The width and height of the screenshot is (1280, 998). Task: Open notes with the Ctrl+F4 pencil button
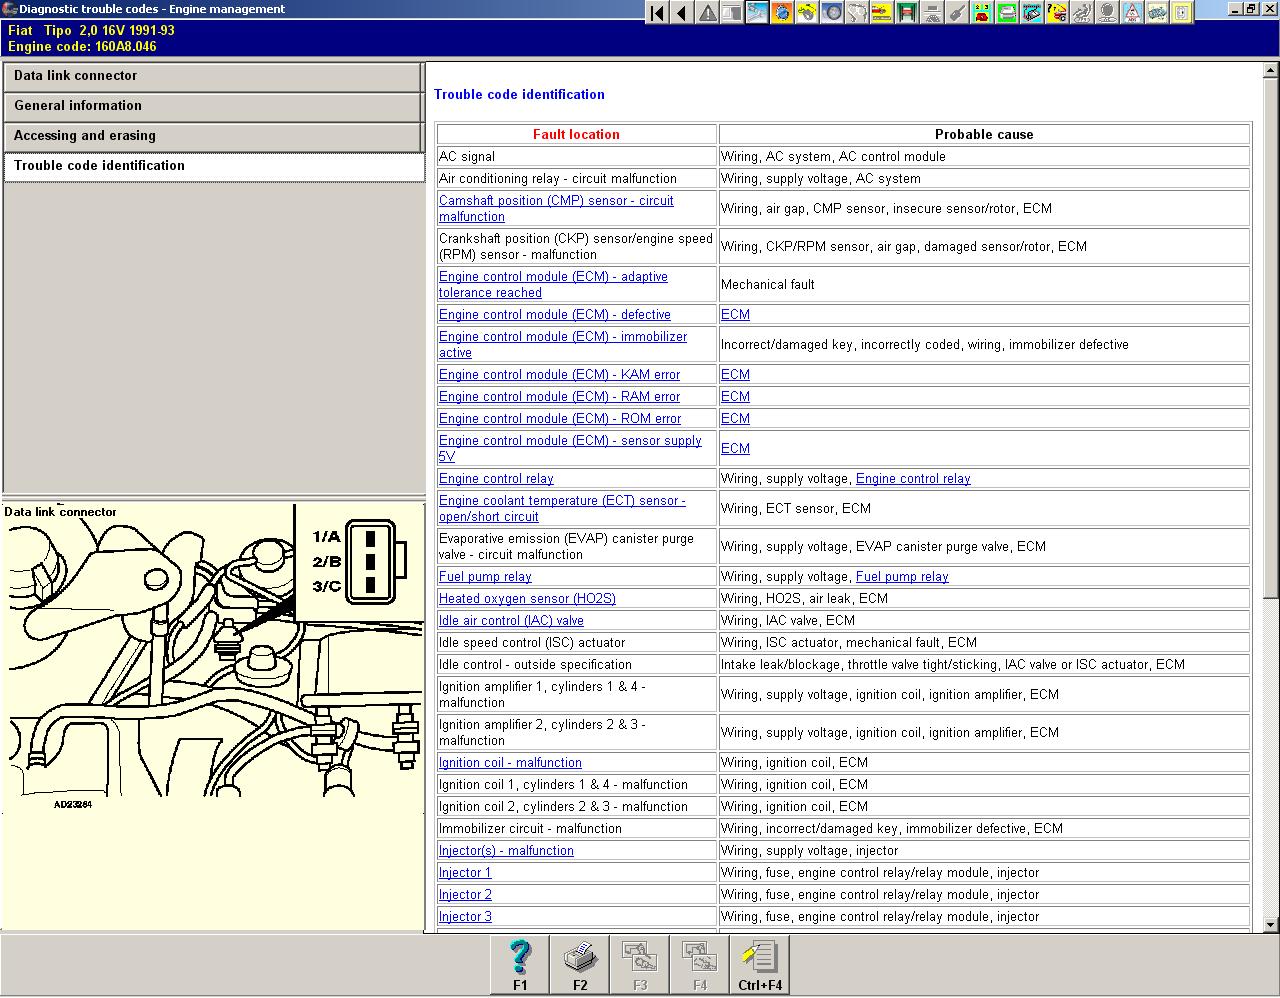tap(760, 965)
